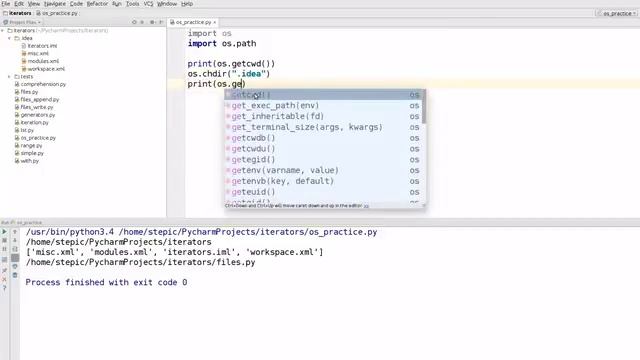Open help via the question mark icon
Screen dimensions: 640x360
[4, 288]
